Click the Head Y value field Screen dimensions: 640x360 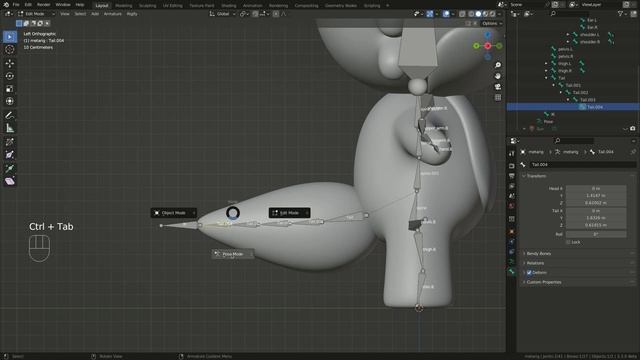596,196
